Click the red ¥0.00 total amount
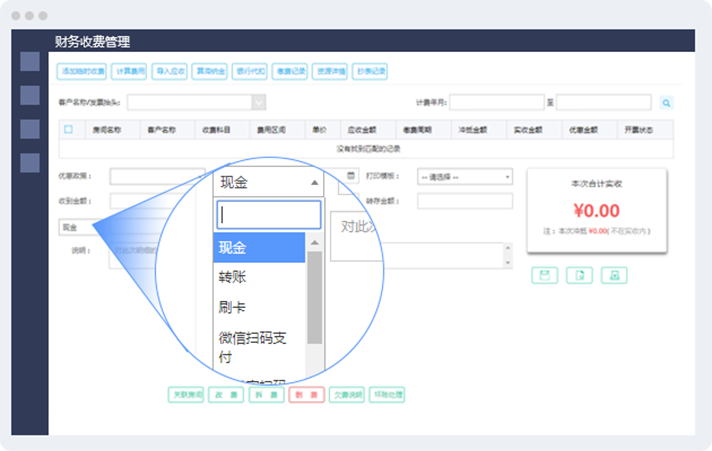712x451 pixels. click(x=596, y=211)
